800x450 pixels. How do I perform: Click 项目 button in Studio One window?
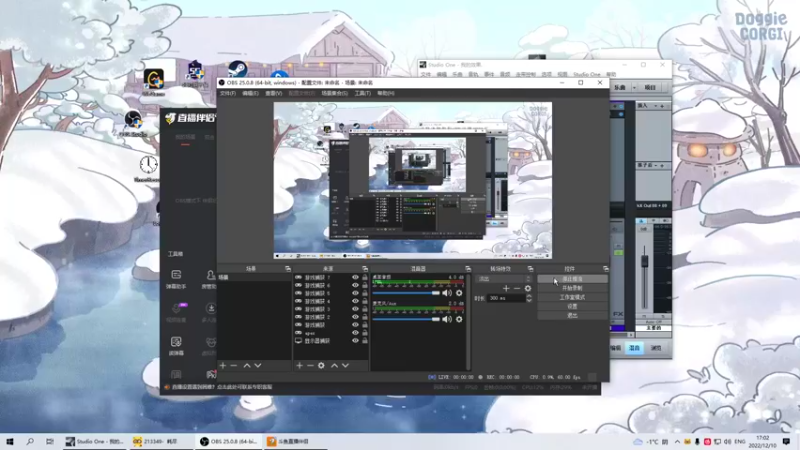[650, 88]
